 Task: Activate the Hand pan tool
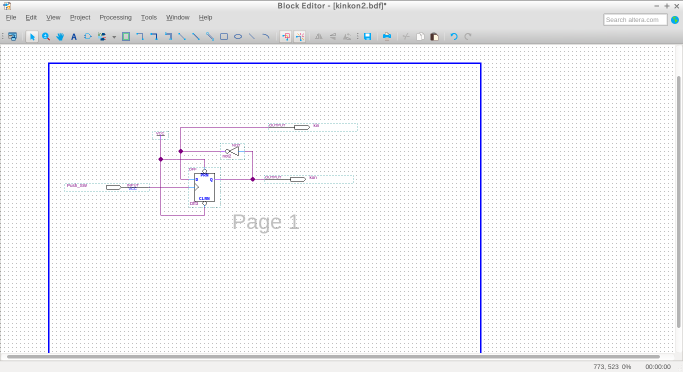click(x=60, y=37)
